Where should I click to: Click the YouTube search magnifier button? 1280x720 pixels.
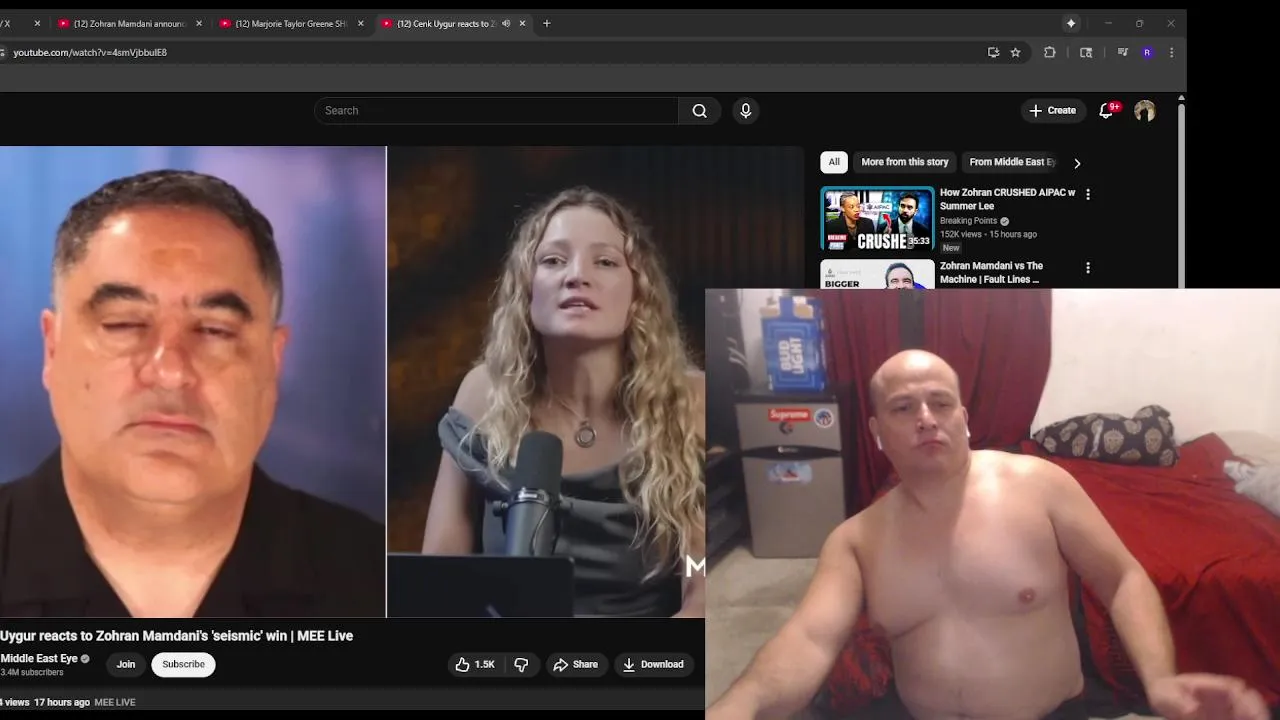pyautogui.click(x=700, y=111)
